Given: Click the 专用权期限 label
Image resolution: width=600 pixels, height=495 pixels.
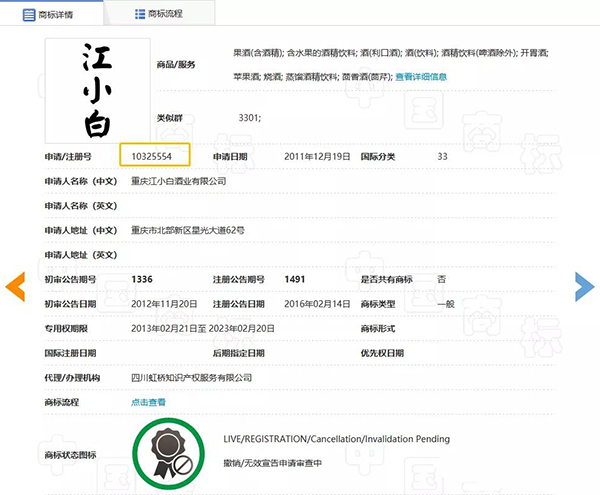Looking at the screenshot, I should [66, 329].
